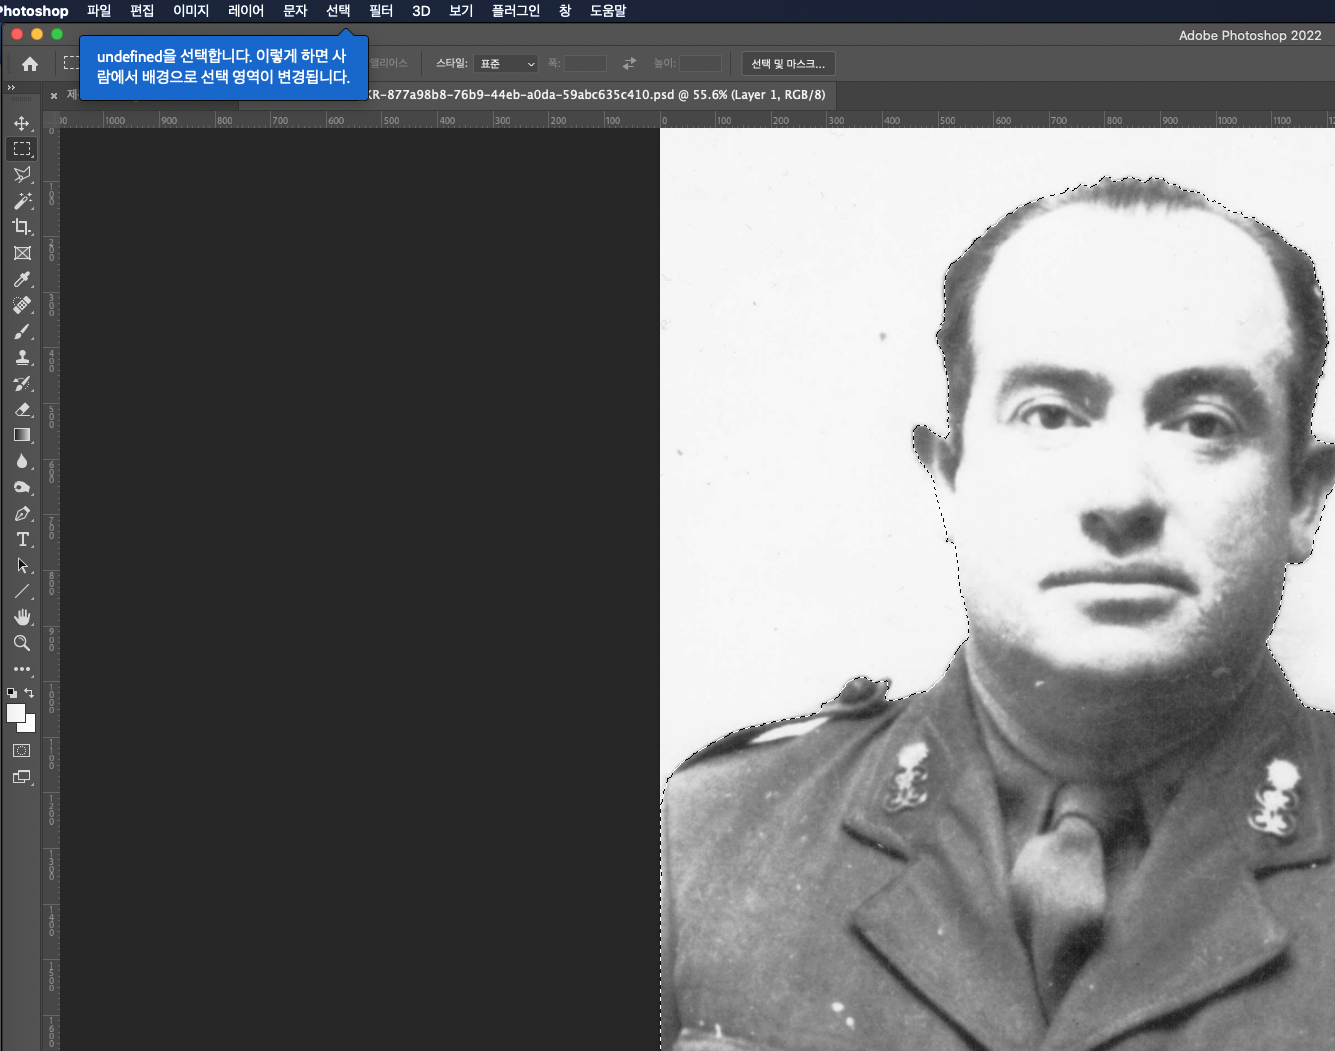Reset to default foreground and background colors
Screen dimensions: 1335x1051
pyautogui.click(x=11, y=692)
